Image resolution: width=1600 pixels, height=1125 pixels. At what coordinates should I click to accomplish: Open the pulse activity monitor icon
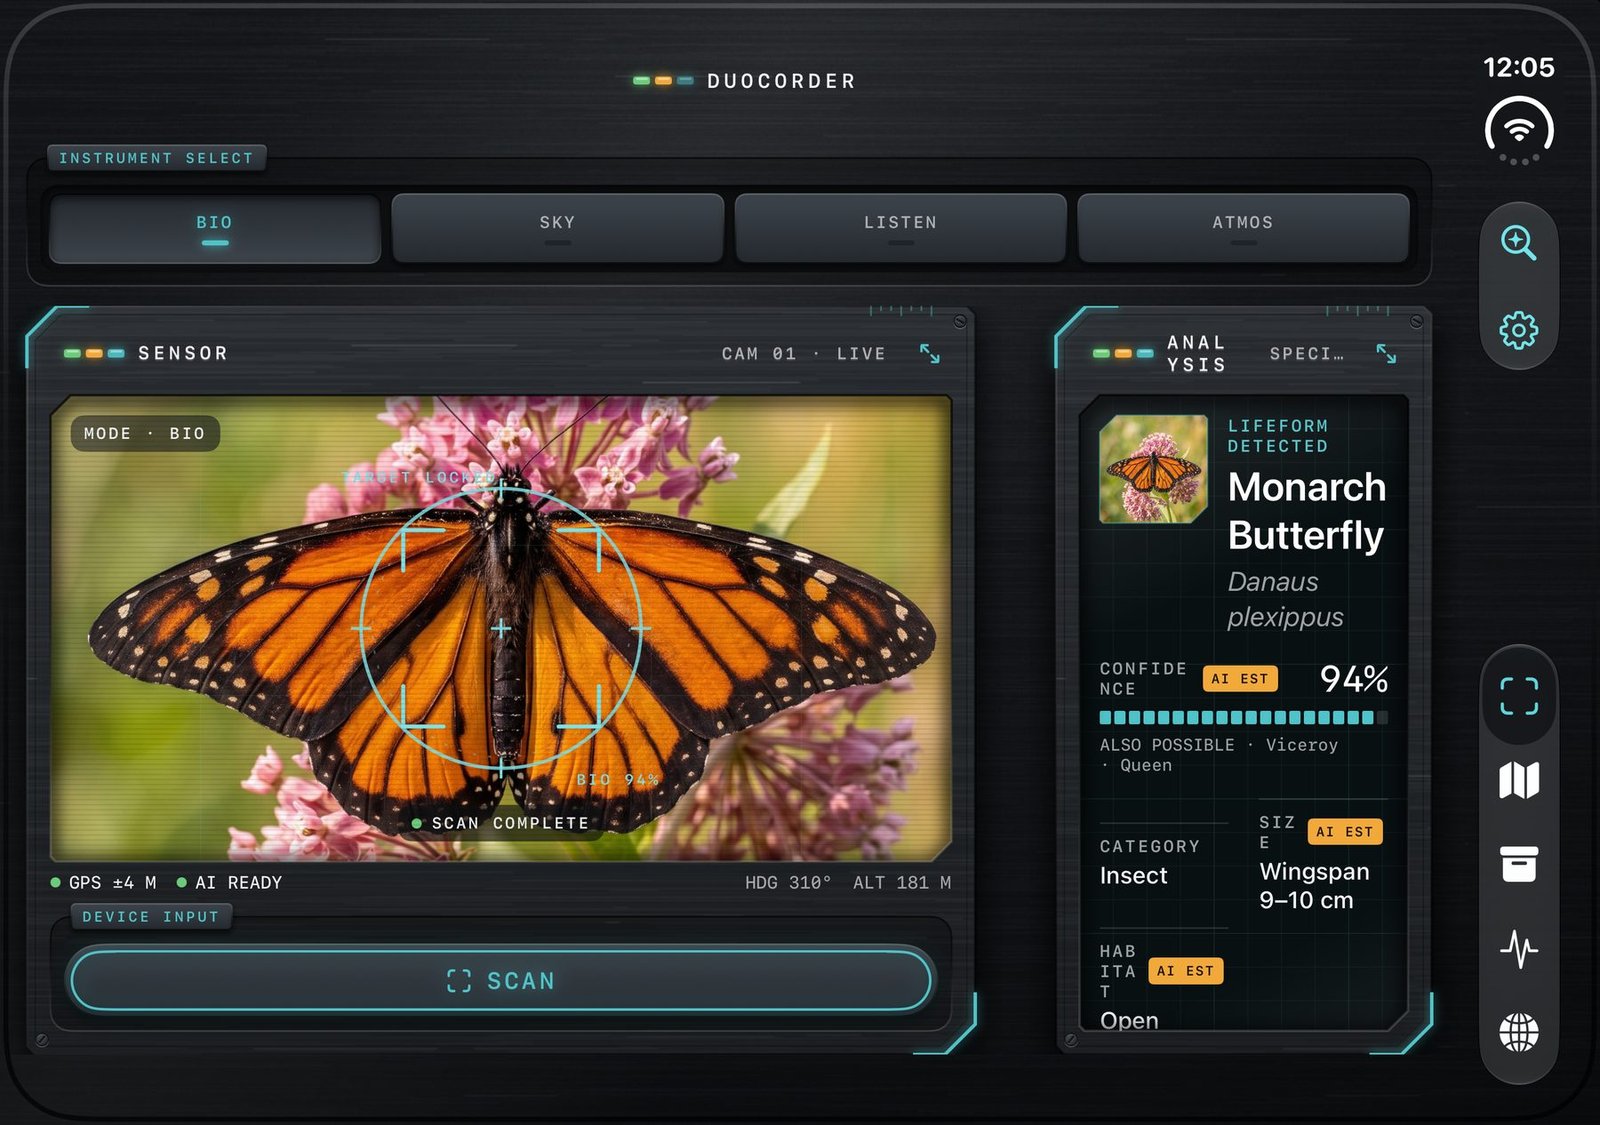coord(1519,948)
